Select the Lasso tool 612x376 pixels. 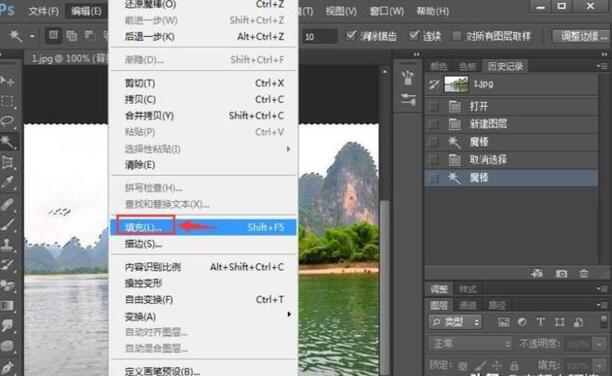7,121
